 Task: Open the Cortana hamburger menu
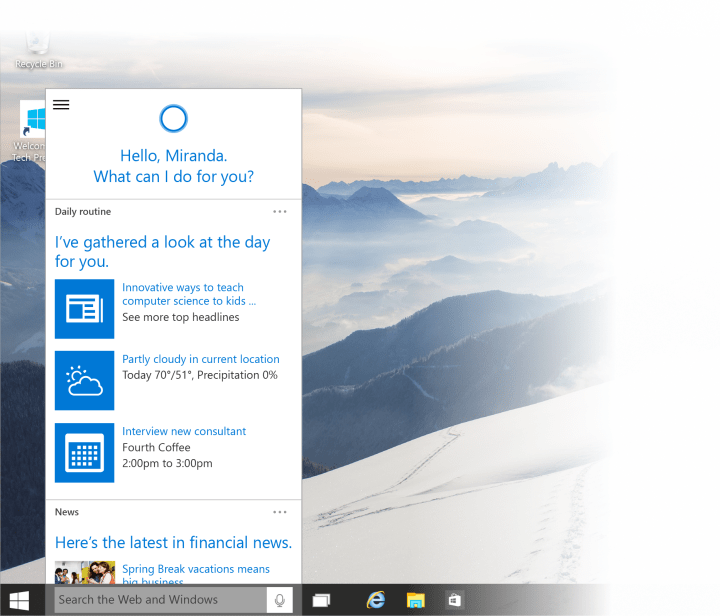click(x=61, y=105)
